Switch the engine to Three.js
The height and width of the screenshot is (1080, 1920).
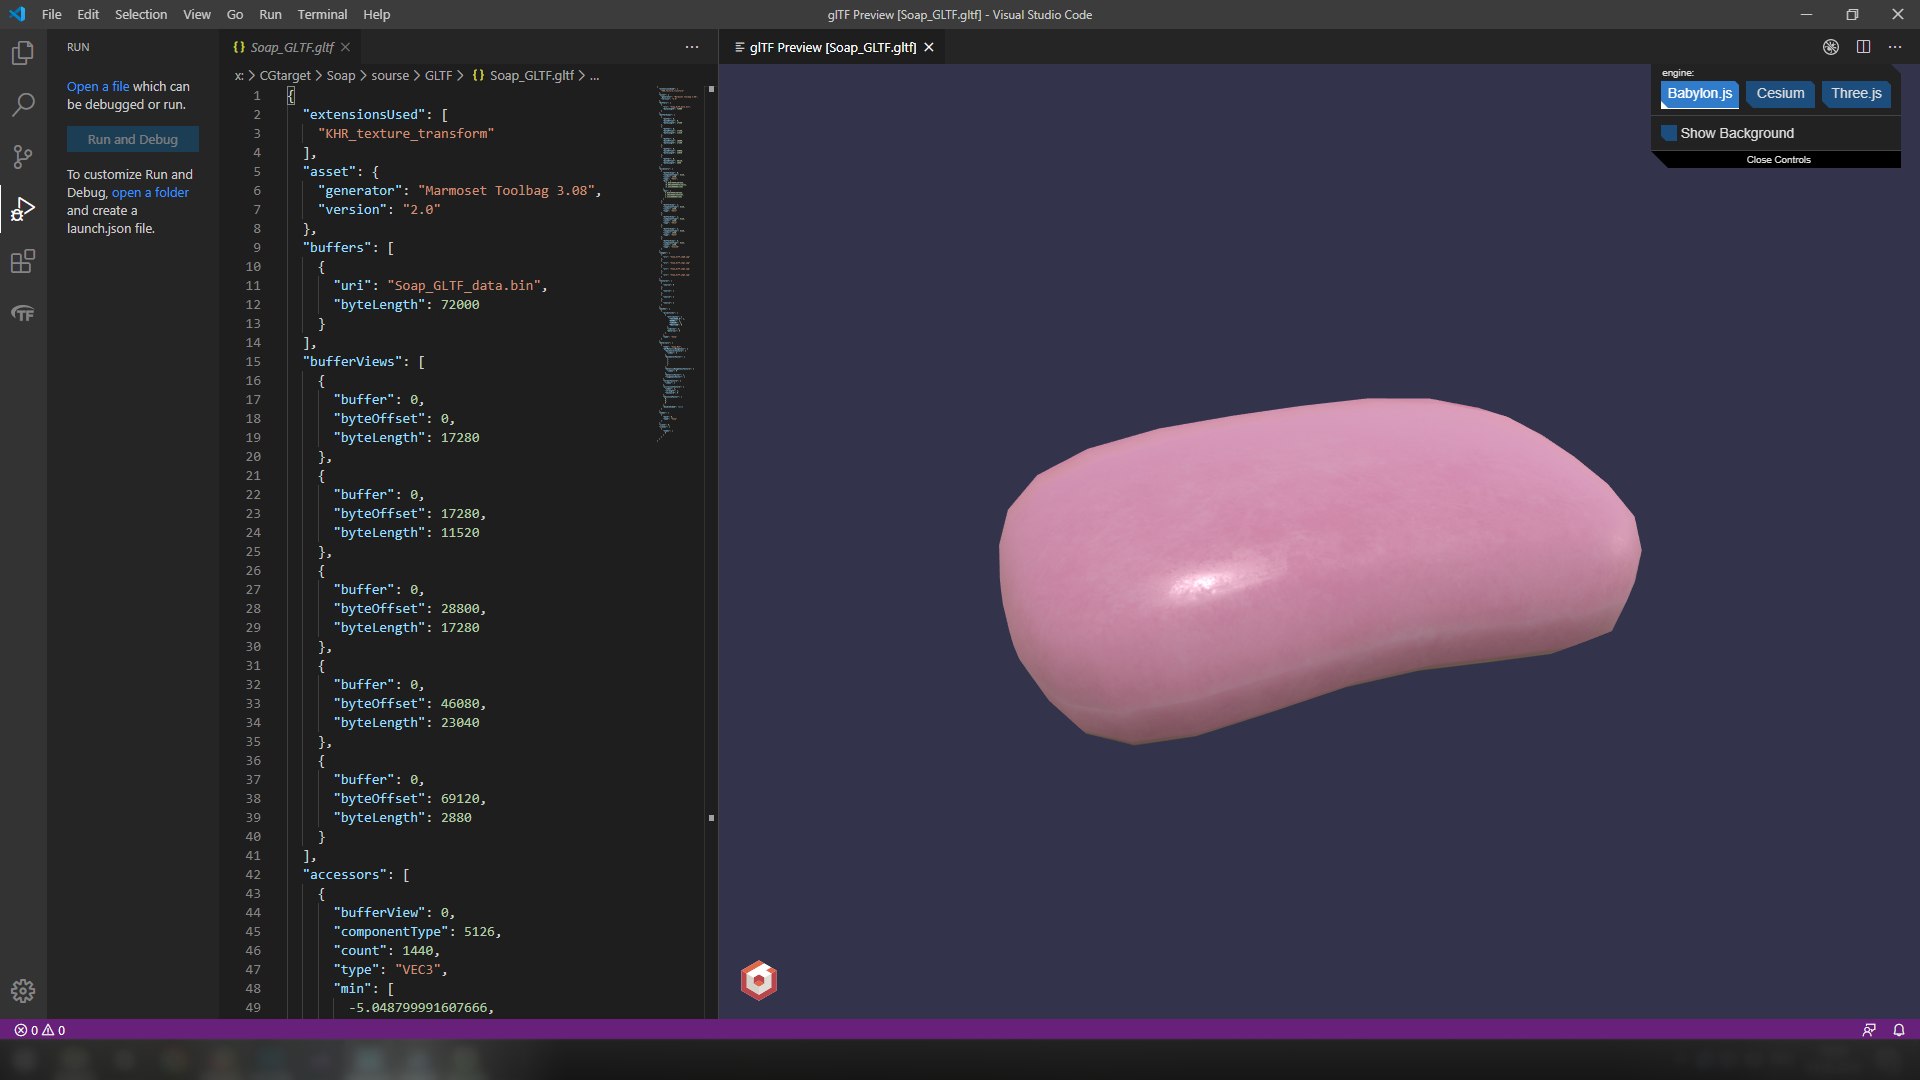1856,94
